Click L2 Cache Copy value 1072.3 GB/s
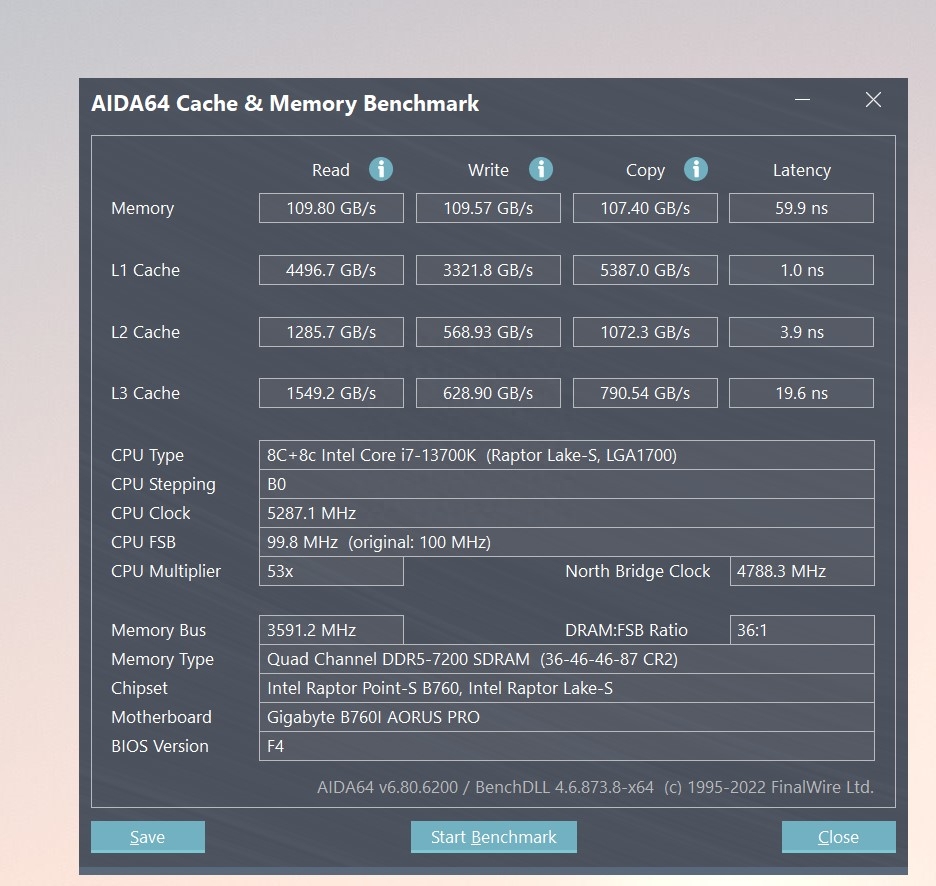Viewport: 936px width, 886px height. tap(645, 332)
